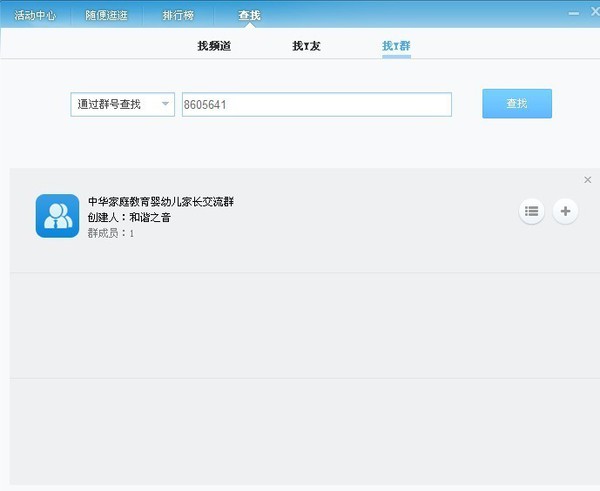This screenshot has height=491, width=600.
Task: Open 活动中心 in top navigation
Action: point(33,15)
